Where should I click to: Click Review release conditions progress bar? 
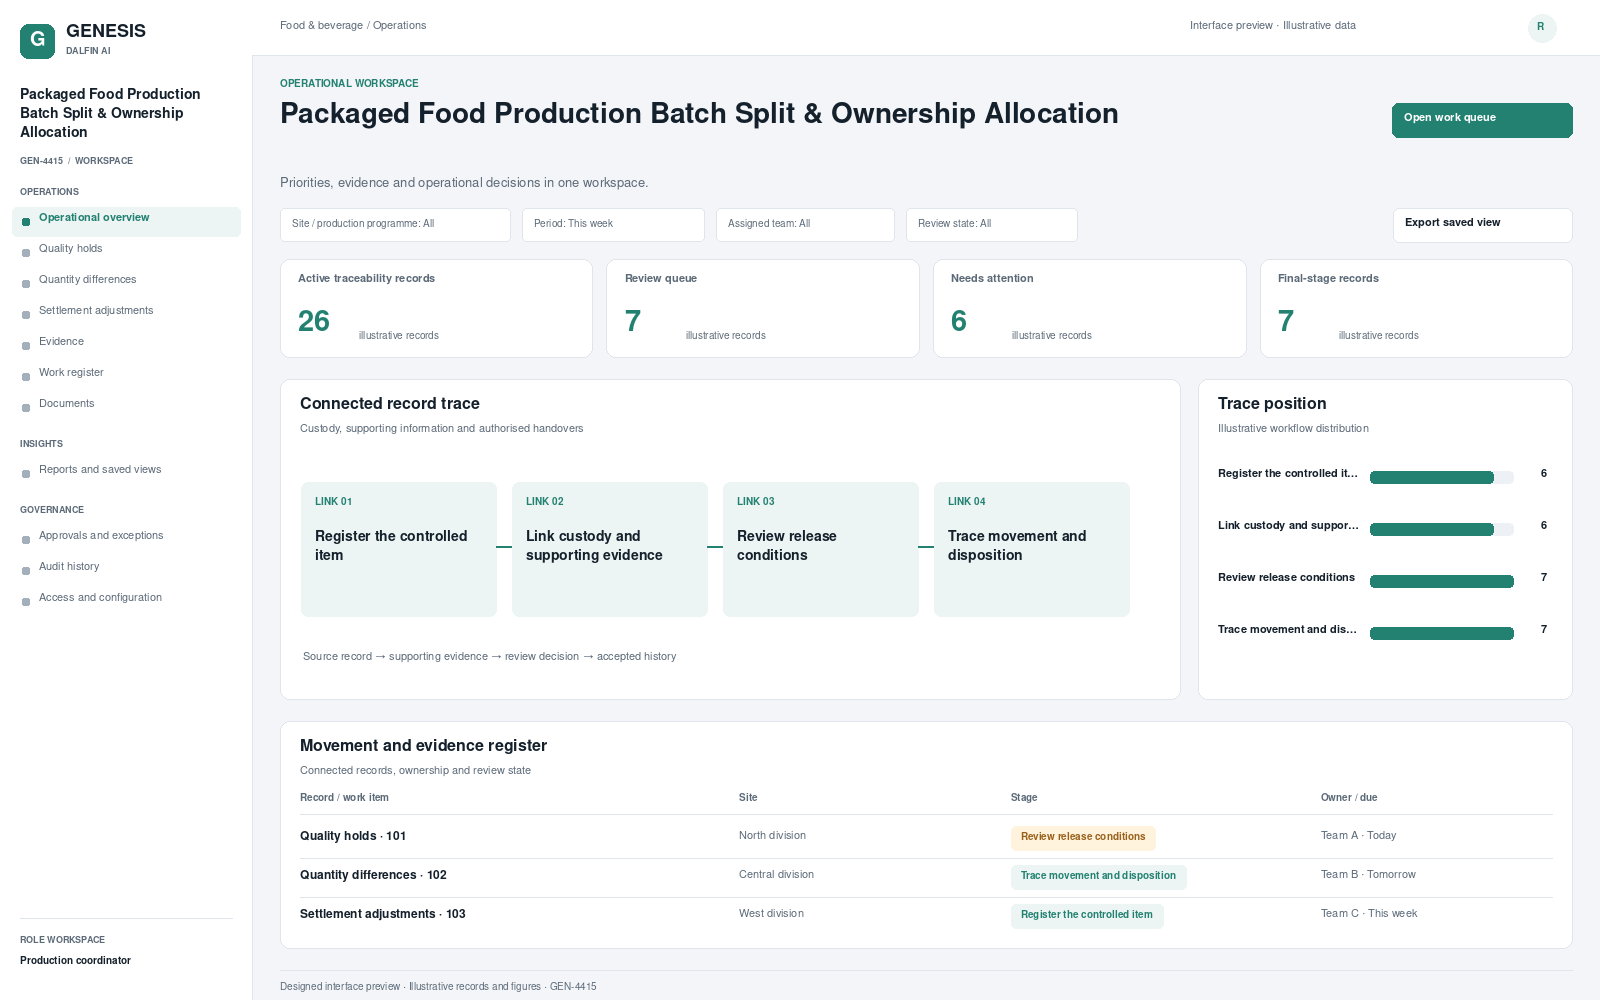(1442, 582)
